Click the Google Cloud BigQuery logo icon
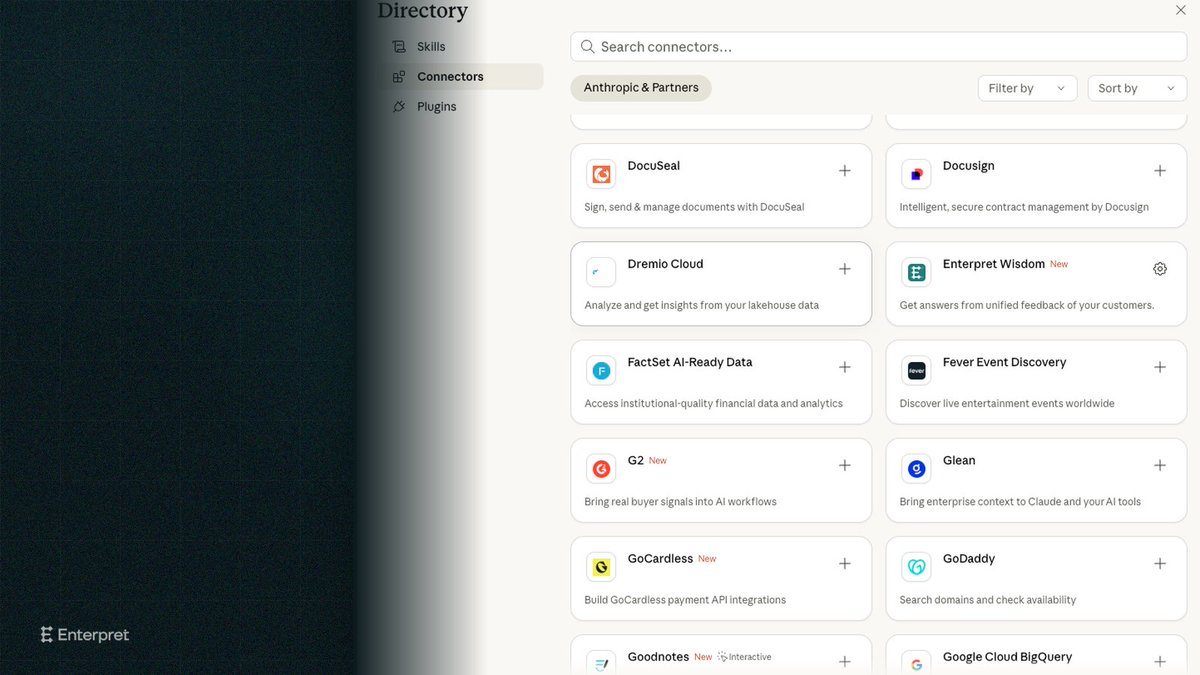Screen dimensions: 1200x675 tap(916, 662)
